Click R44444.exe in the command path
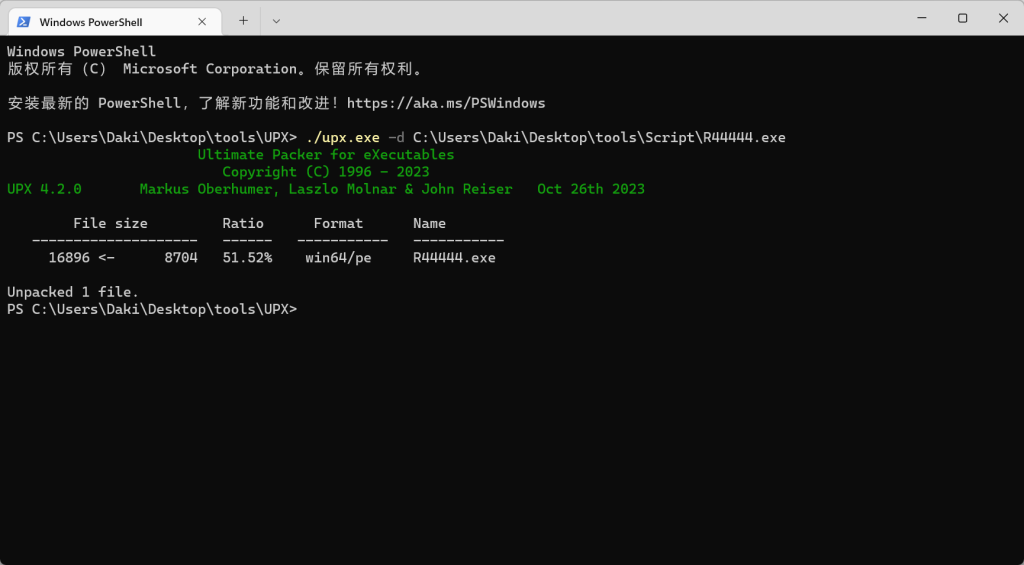The width and height of the screenshot is (1024, 565). click(x=744, y=137)
